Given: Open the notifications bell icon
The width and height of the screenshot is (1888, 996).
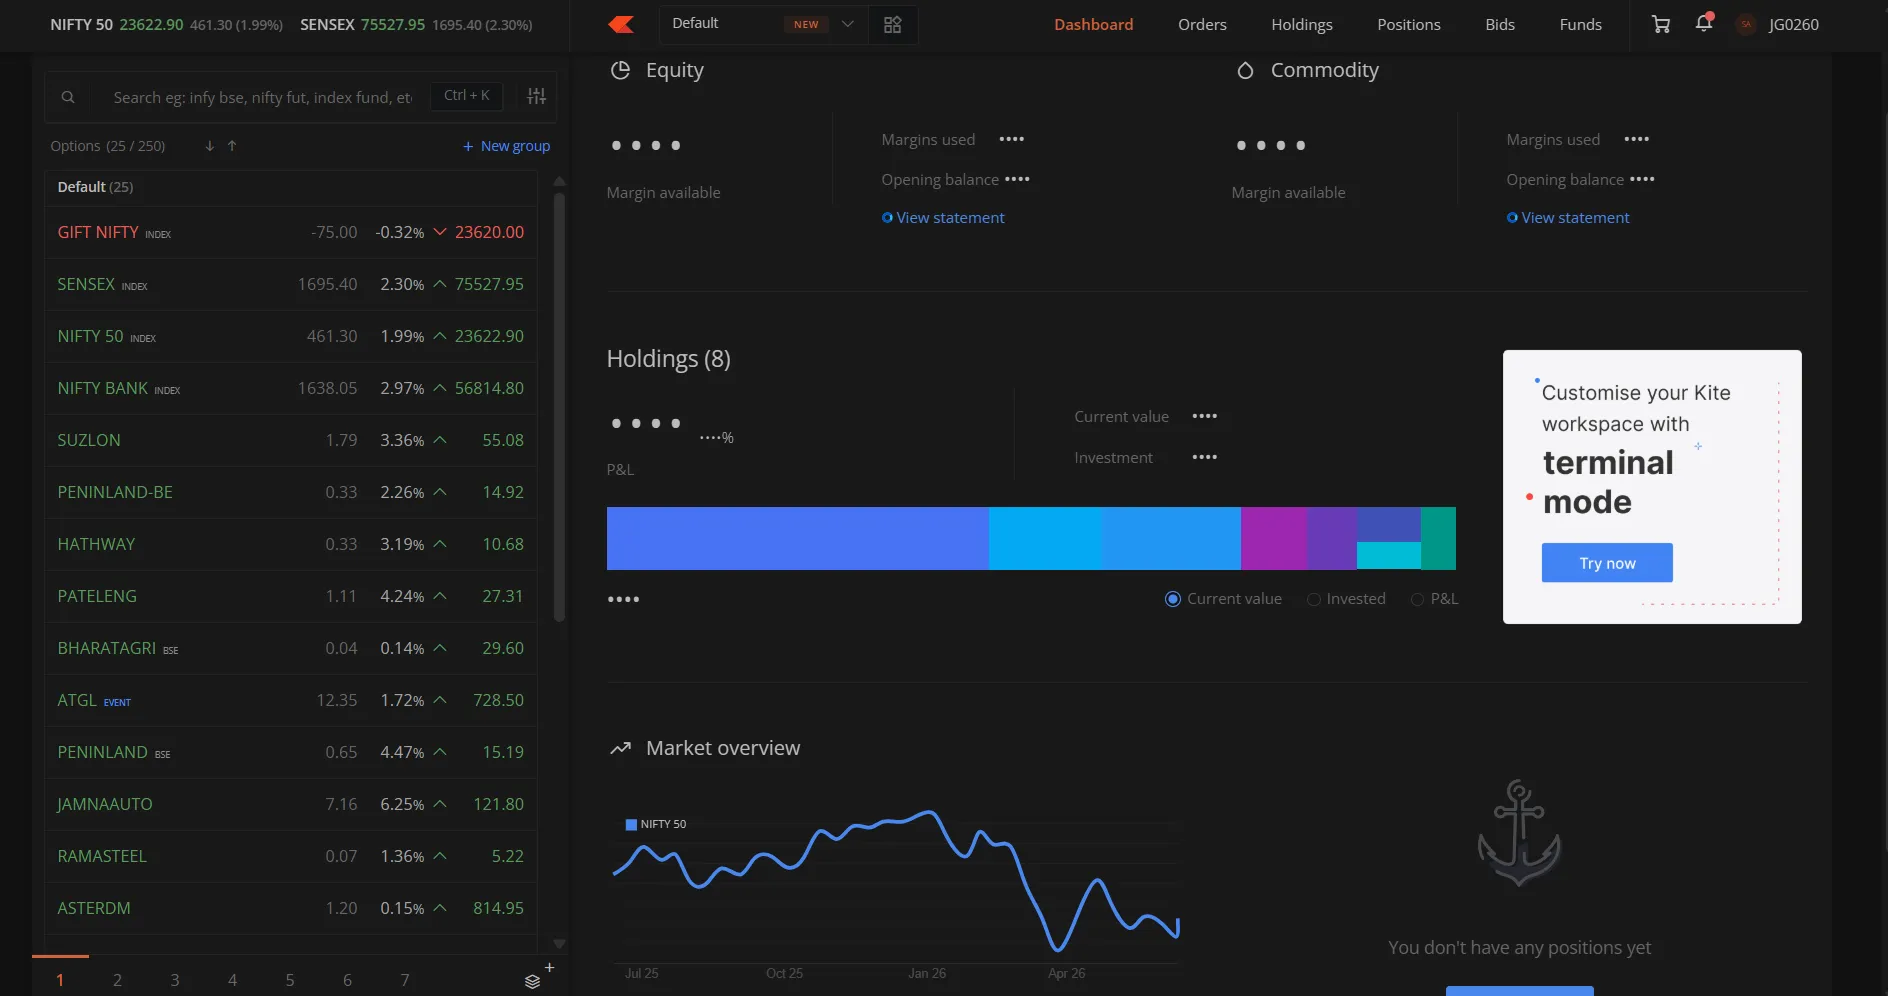Looking at the screenshot, I should click(1704, 23).
